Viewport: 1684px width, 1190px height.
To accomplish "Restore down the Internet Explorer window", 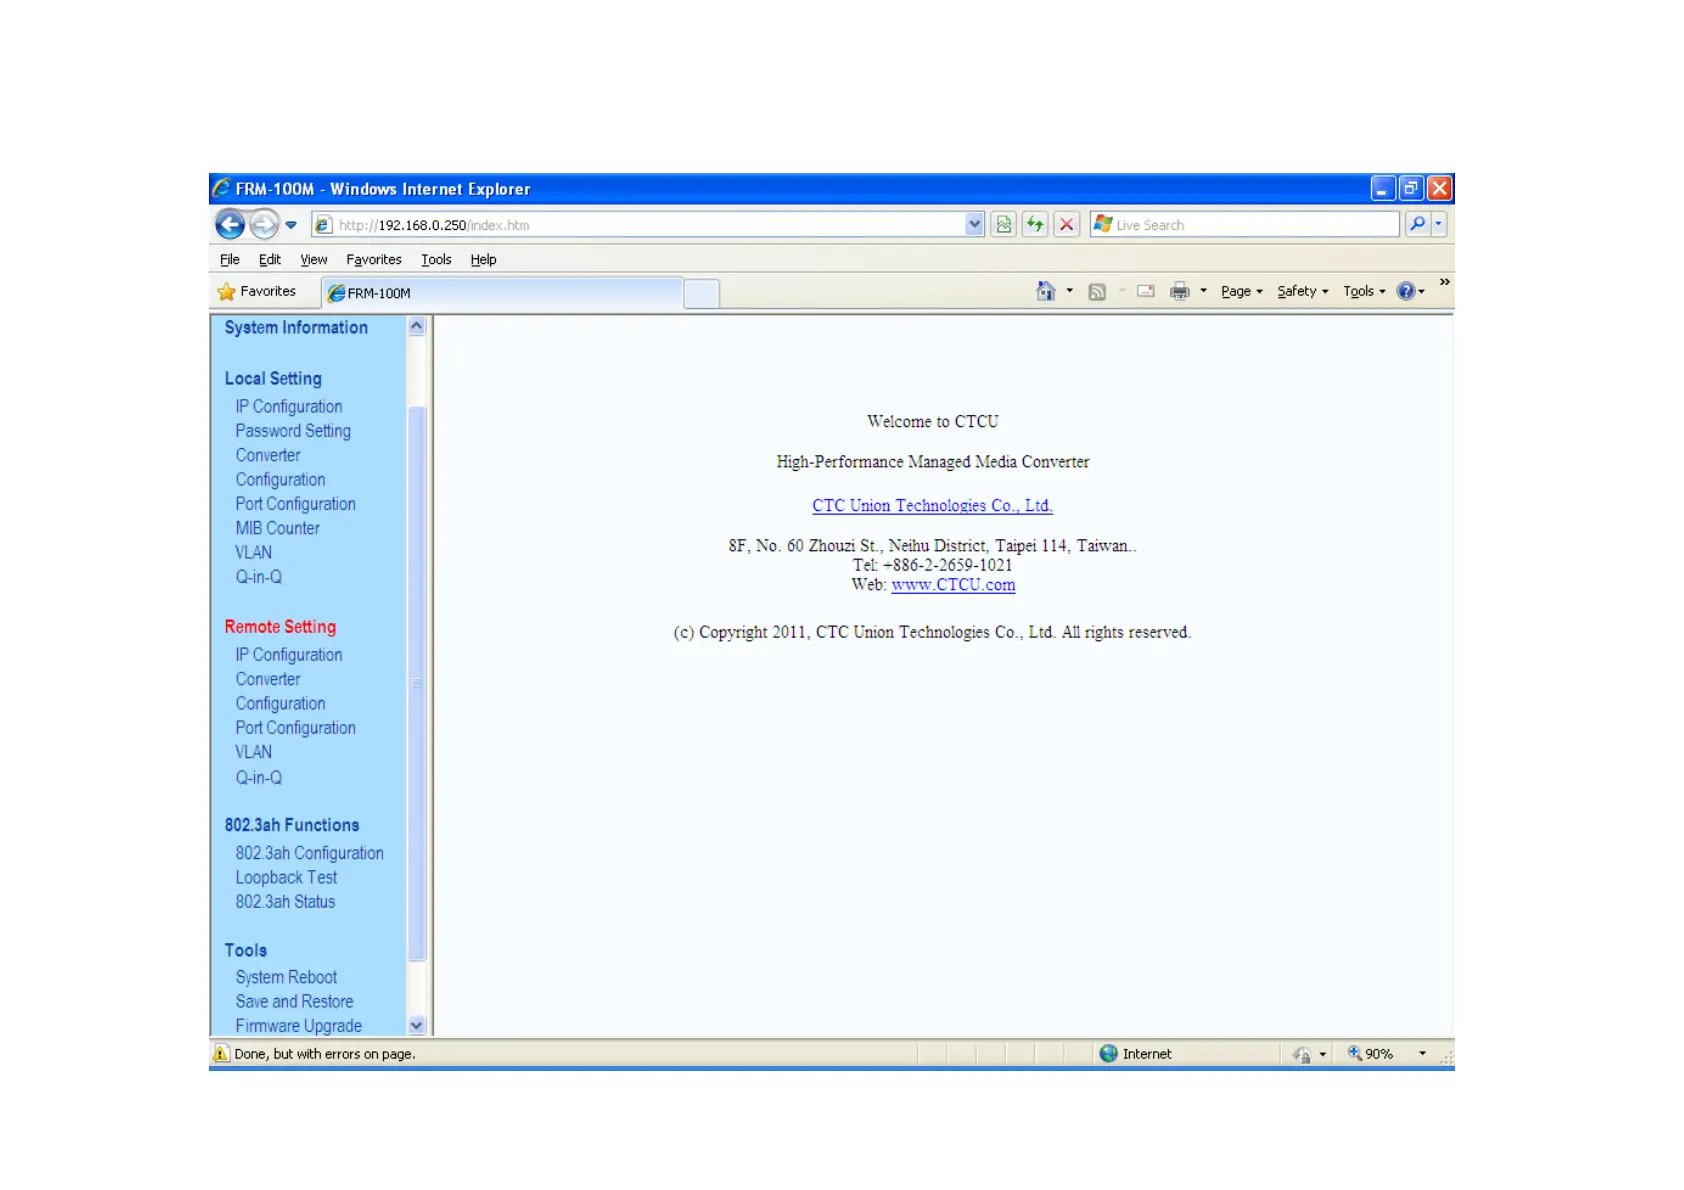I will [1411, 188].
